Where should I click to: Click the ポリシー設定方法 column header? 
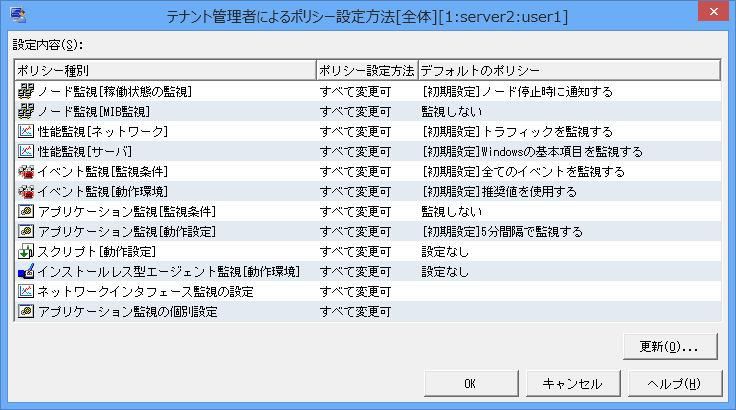click(x=365, y=71)
